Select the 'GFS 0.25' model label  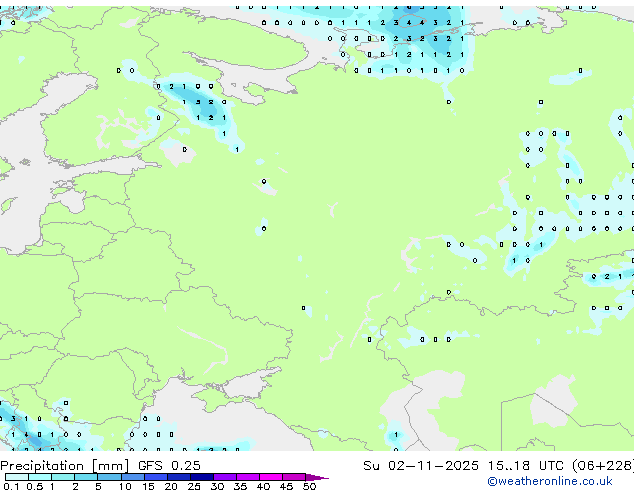(169, 466)
